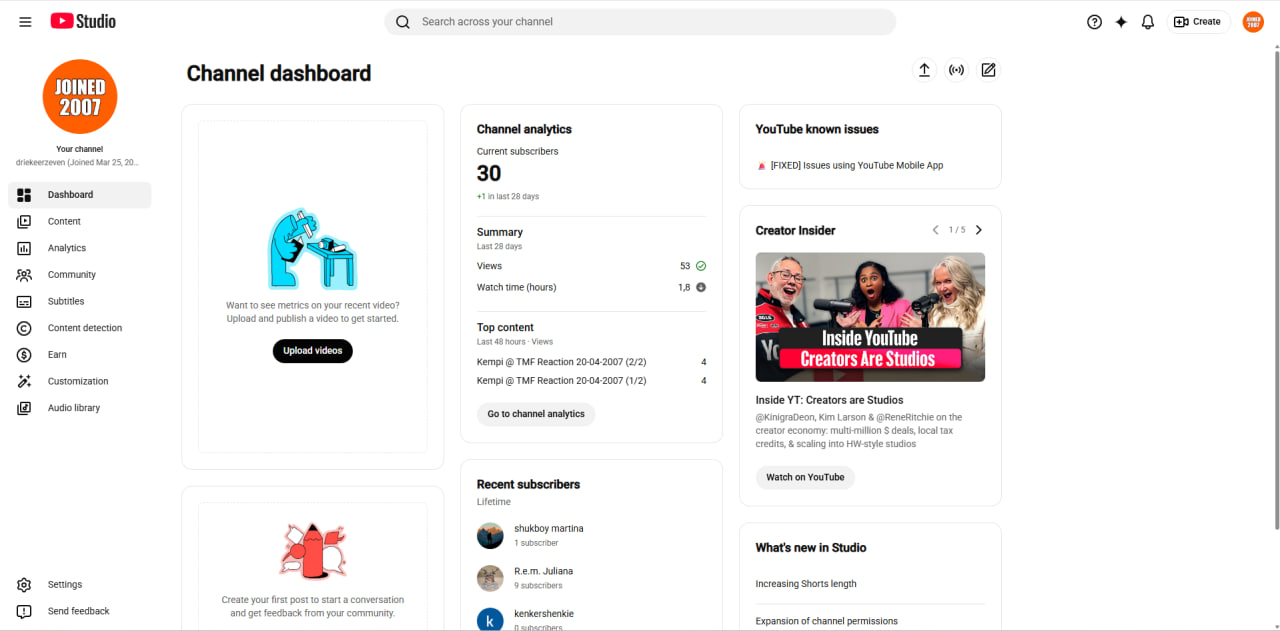Click the Upload videos button
This screenshot has height=631, width=1280.
pyautogui.click(x=313, y=351)
